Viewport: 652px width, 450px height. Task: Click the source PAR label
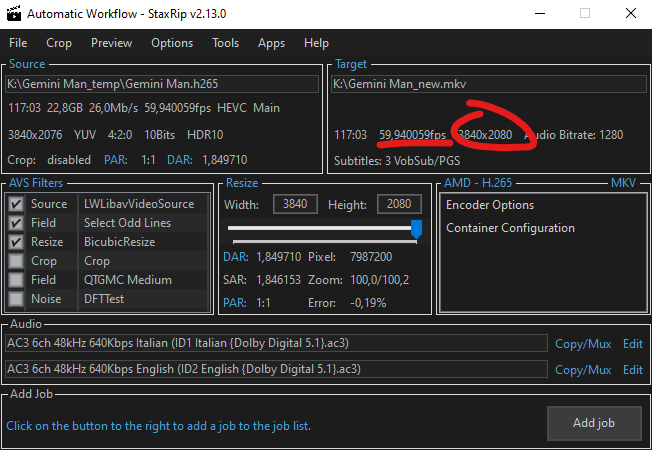(116, 160)
